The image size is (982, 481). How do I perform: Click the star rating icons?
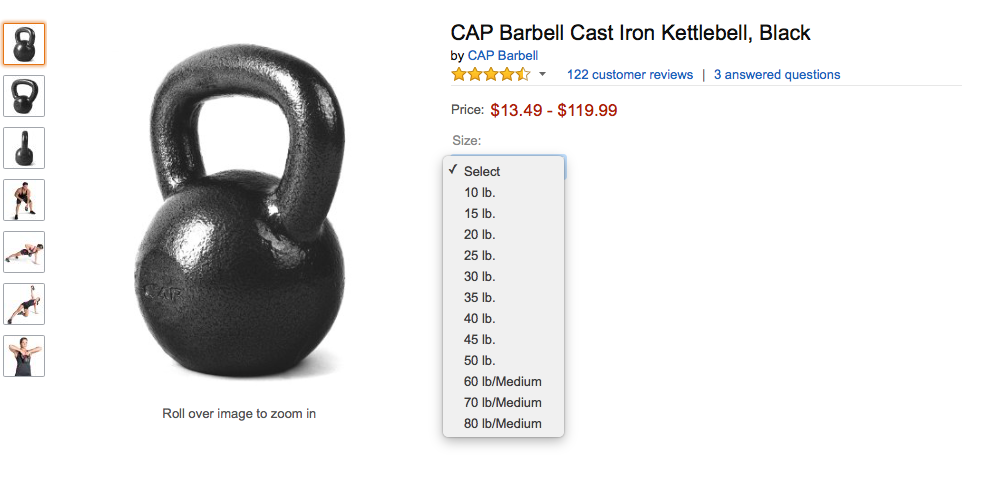490,75
